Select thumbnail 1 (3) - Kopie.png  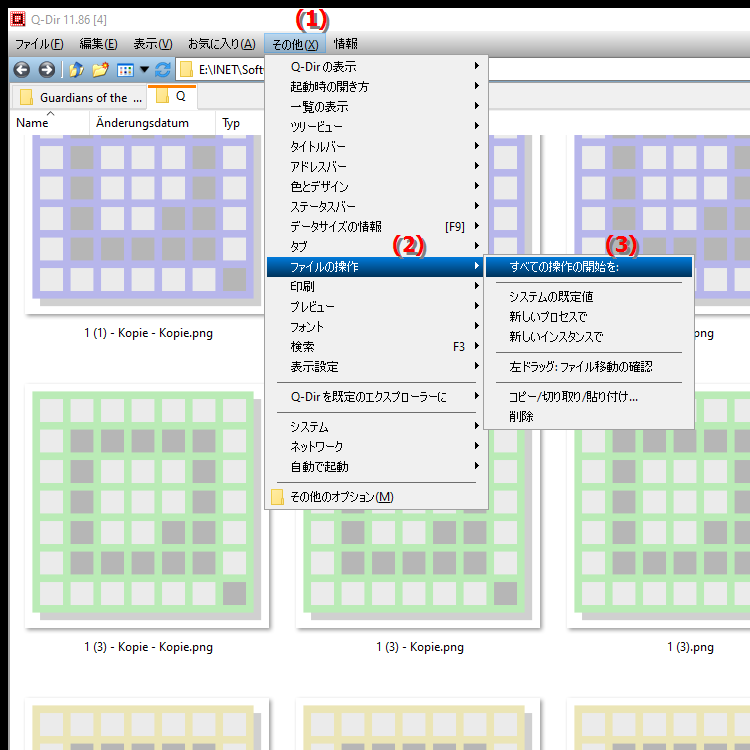coord(418,568)
